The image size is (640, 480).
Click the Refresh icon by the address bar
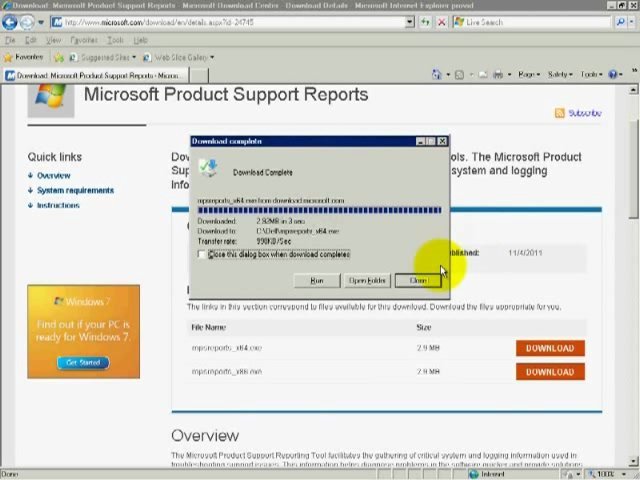coord(425,22)
